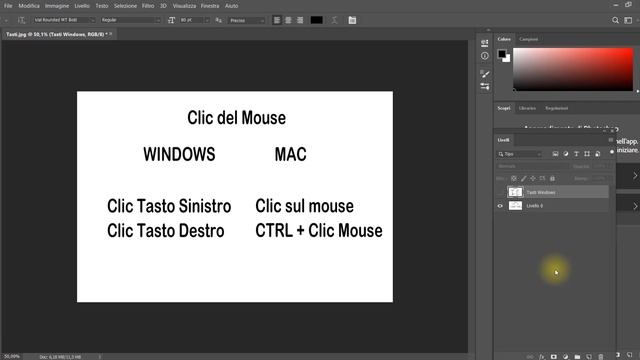The height and width of the screenshot is (360, 640).
Task: Filter layers by adjustment layers
Action: [x=566, y=154]
